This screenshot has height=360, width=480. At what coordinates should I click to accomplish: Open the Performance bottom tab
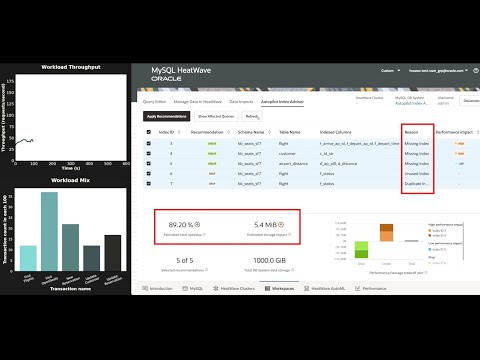(x=371, y=288)
